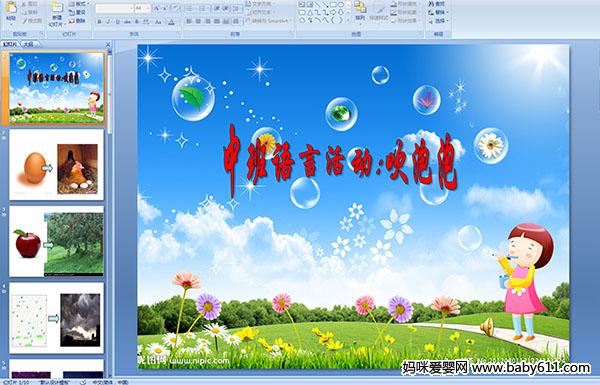Select the egg and hen slide thumbnail

coord(57,165)
